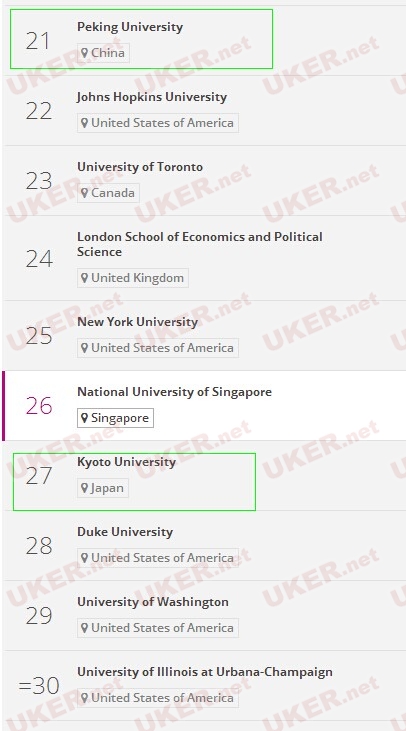Click the Singapore country tag button
Screen dimensions: 406x731
point(115,418)
